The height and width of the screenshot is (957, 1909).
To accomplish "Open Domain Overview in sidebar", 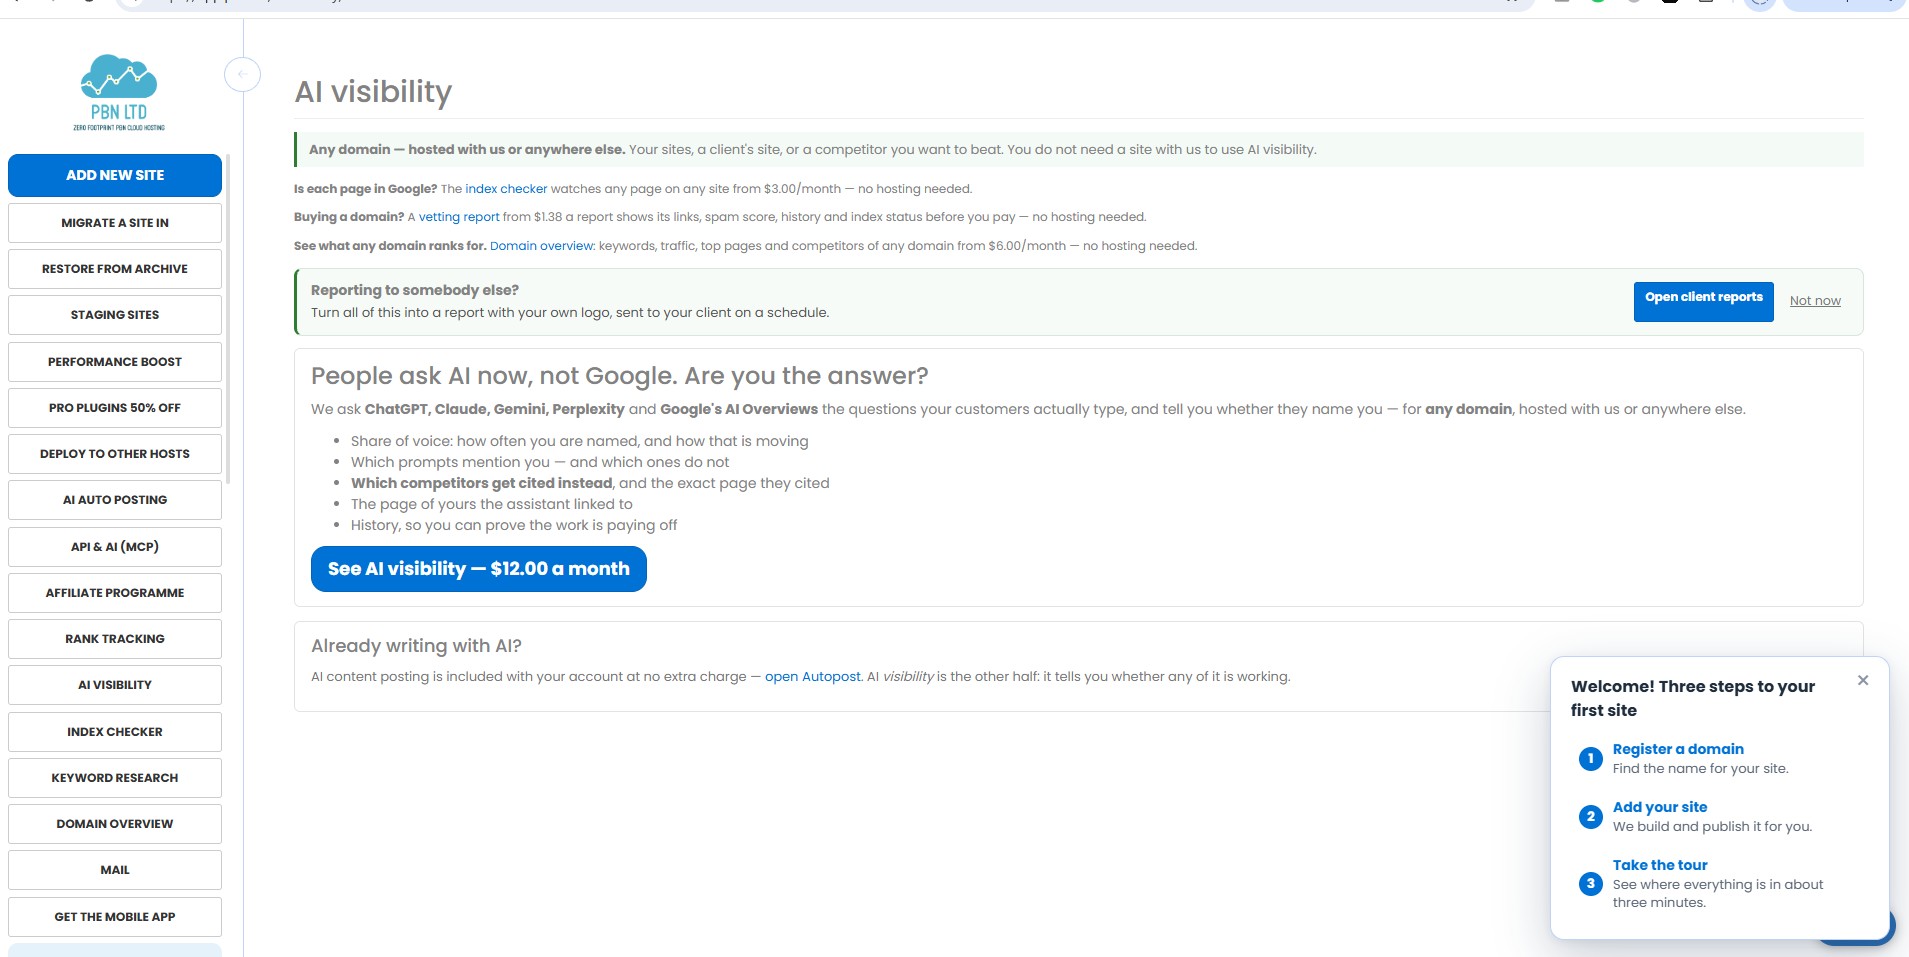I will [115, 824].
